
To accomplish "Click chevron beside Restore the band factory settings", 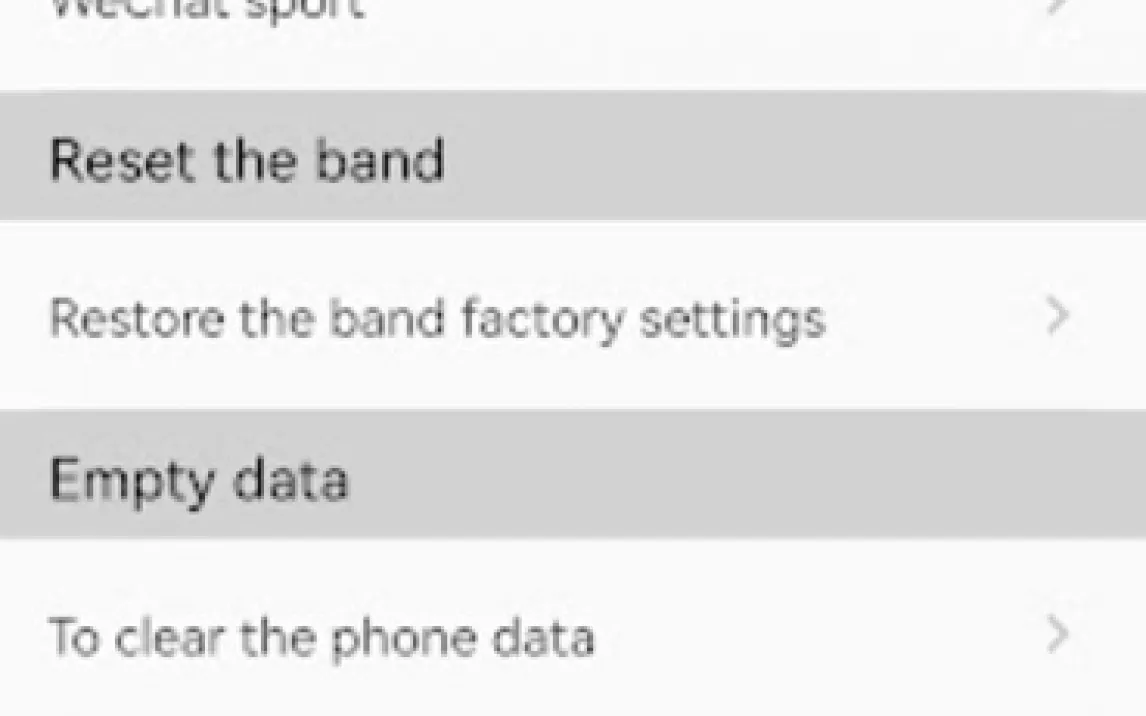I will click(1058, 317).
